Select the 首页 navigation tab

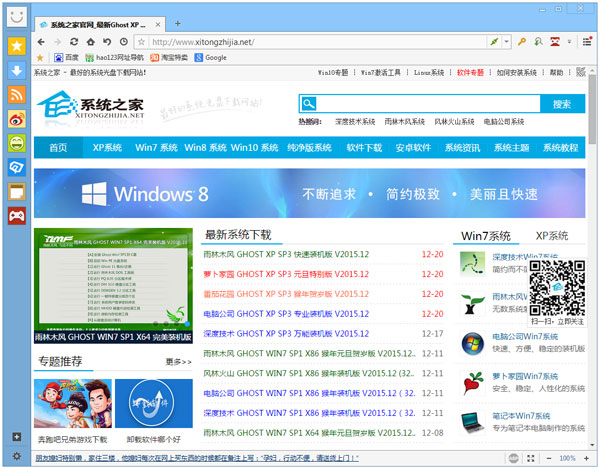pos(58,148)
